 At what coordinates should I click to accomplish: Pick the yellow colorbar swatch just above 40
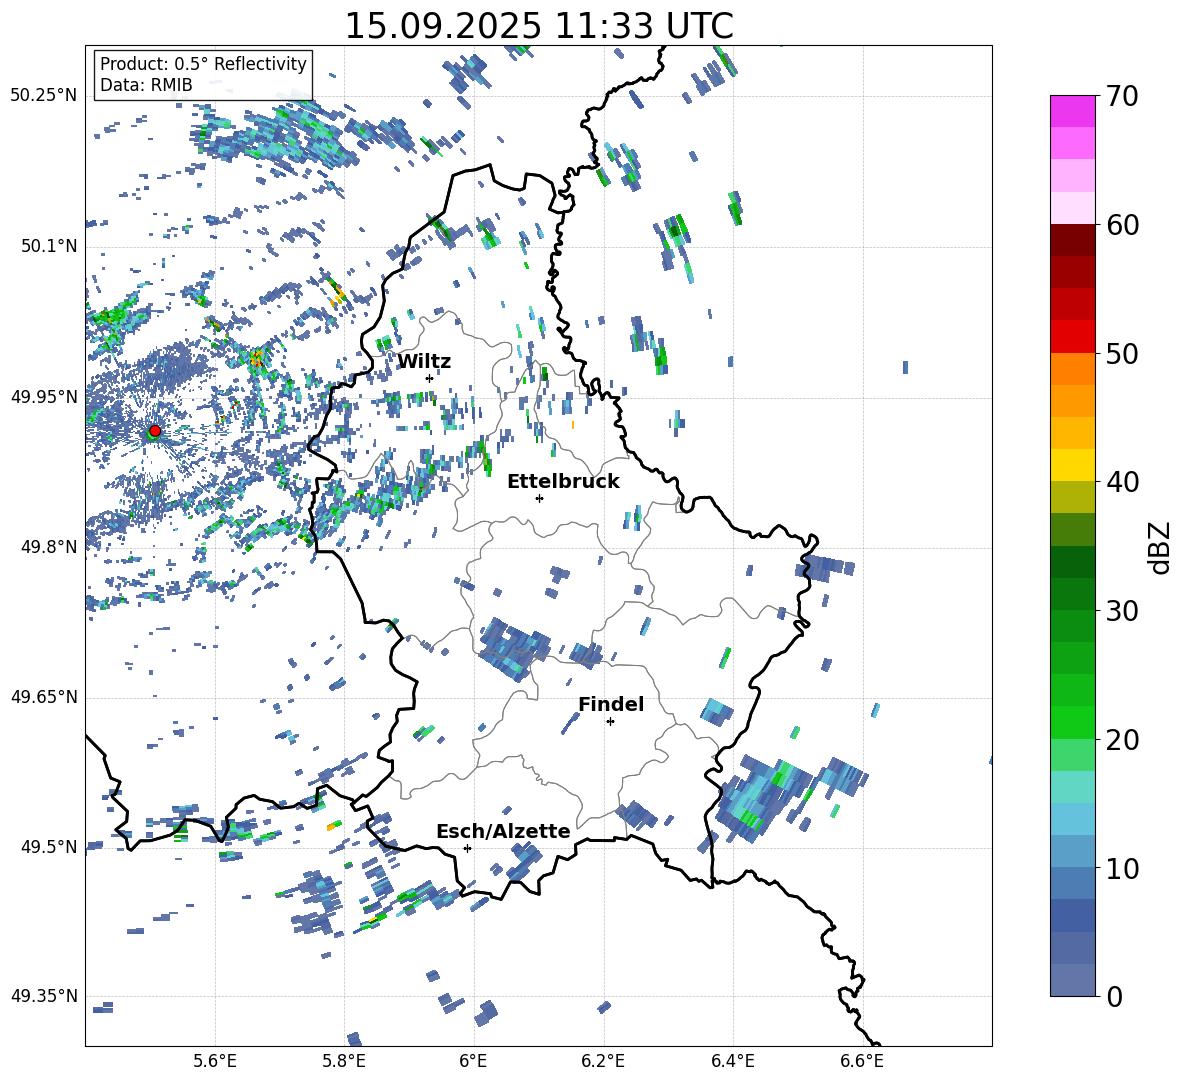coord(1073,465)
